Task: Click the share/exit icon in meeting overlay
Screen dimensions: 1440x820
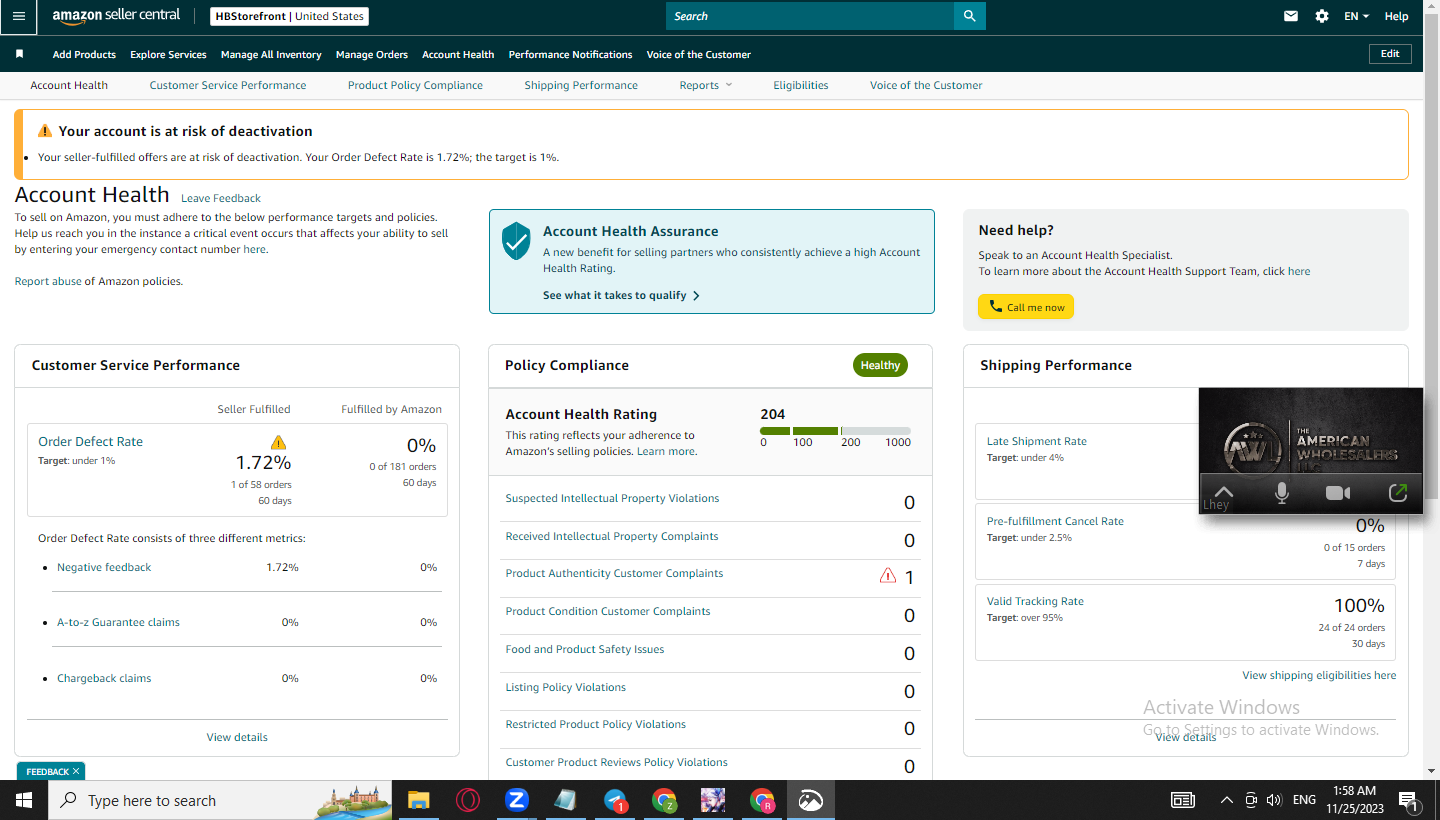Action: (x=1398, y=493)
